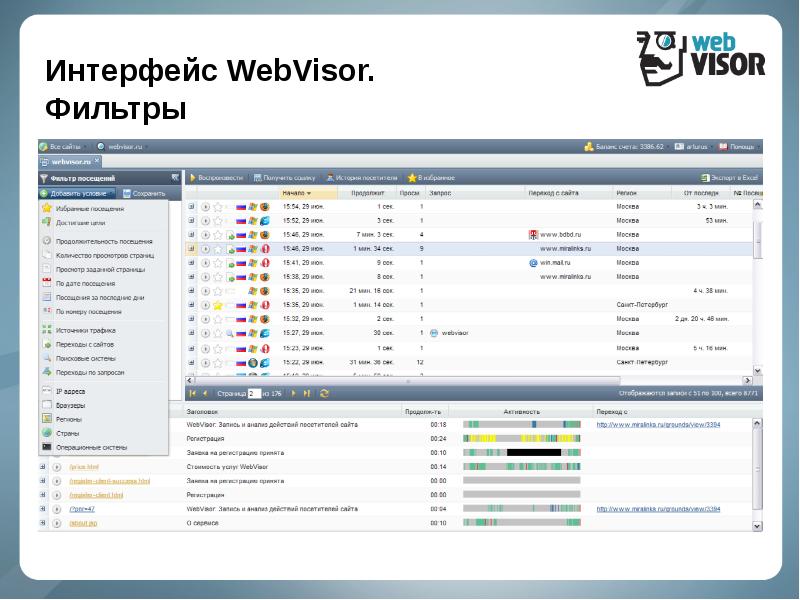Open История посетителя from the toolbar
Viewport: 800px width, 600px height.
pos(330,177)
